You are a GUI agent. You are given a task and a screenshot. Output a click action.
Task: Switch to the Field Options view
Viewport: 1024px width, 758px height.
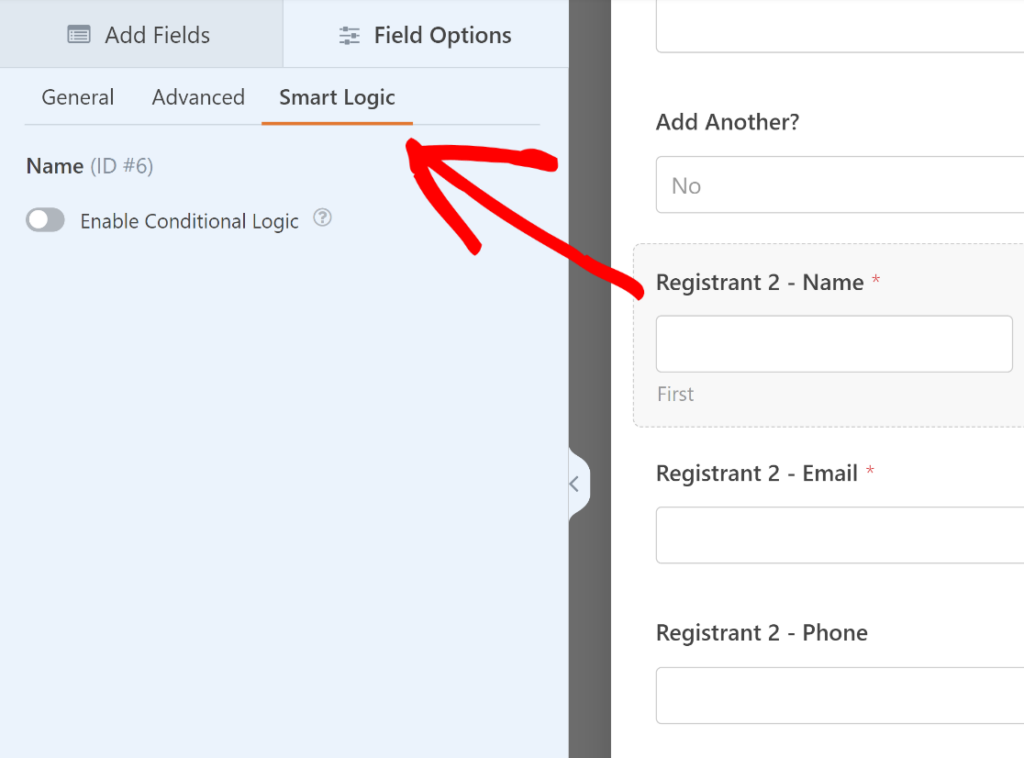click(x=425, y=34)
